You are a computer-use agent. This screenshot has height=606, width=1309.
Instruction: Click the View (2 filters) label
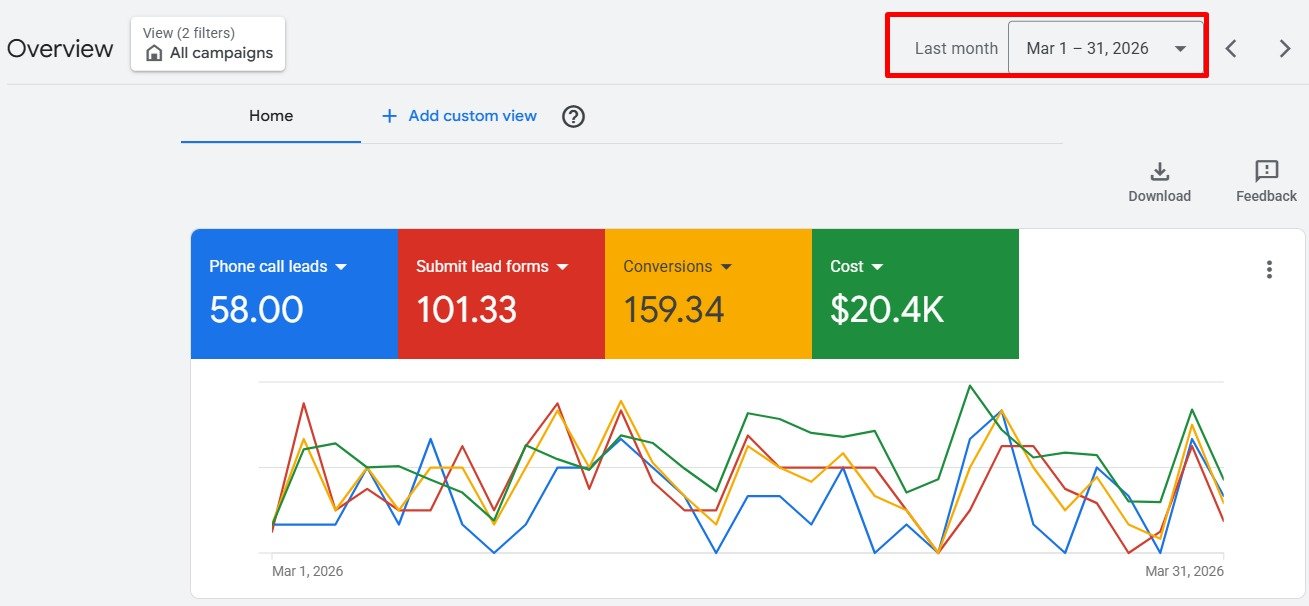tap(189, 33)
